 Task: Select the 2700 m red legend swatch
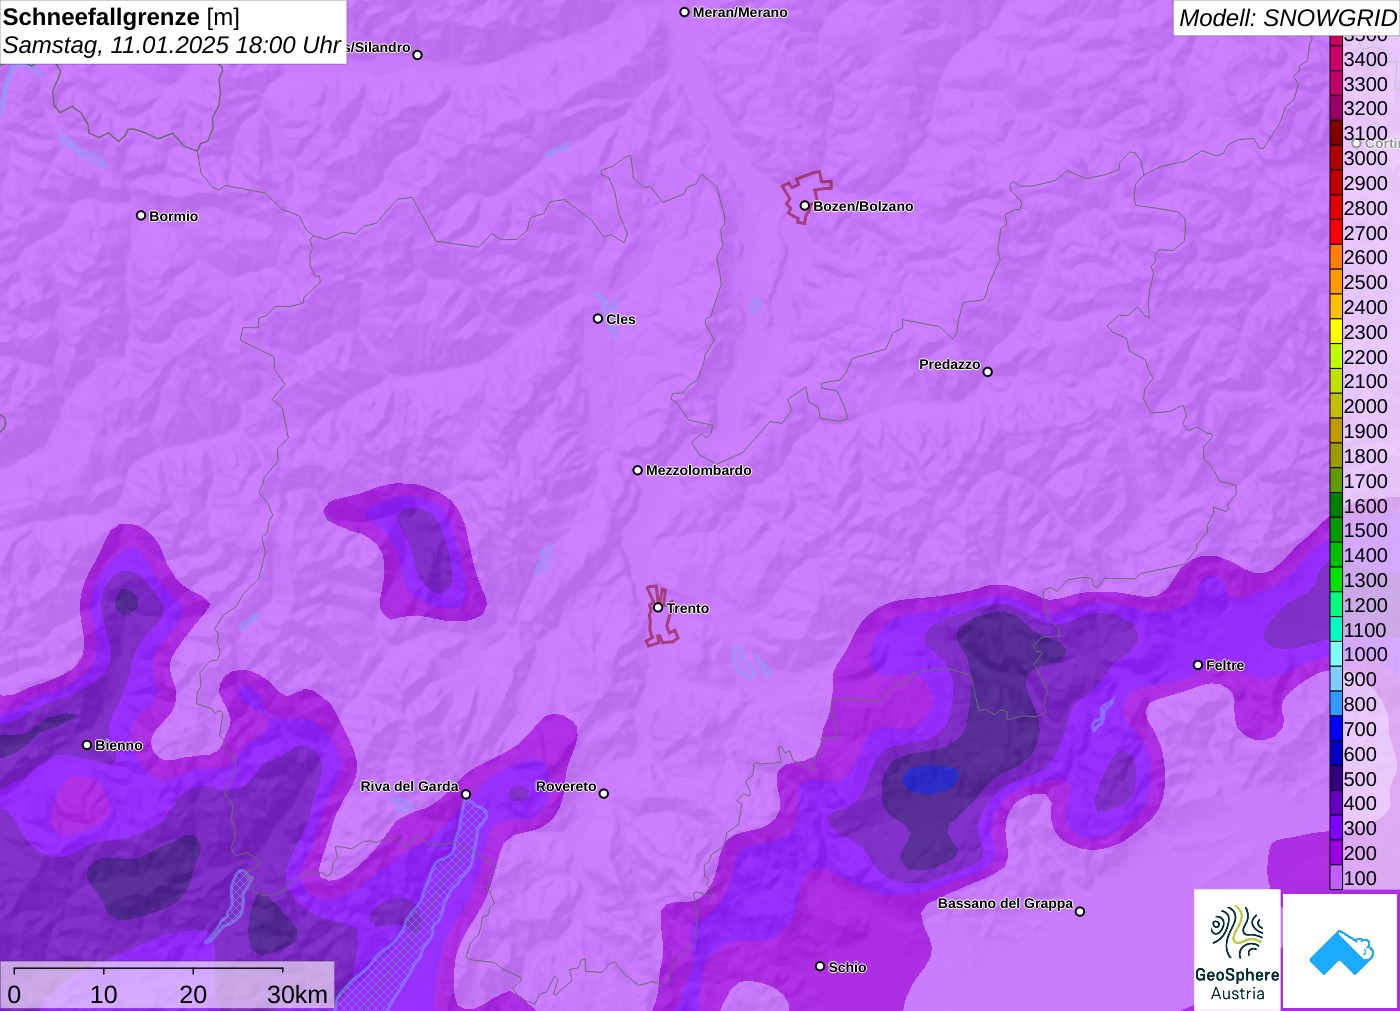tap(1336, 233)
